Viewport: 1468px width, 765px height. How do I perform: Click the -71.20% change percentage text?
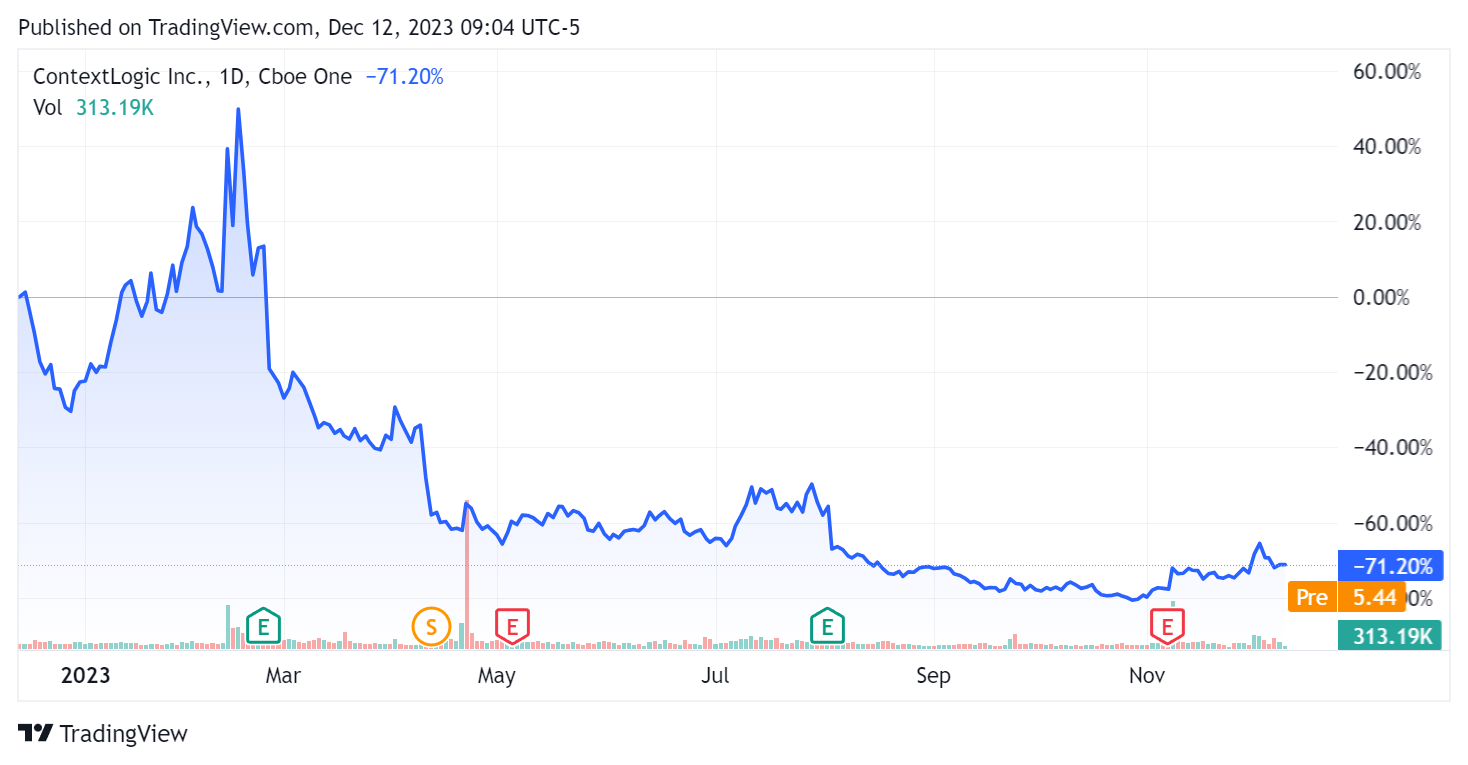click(x=404, y=76)
